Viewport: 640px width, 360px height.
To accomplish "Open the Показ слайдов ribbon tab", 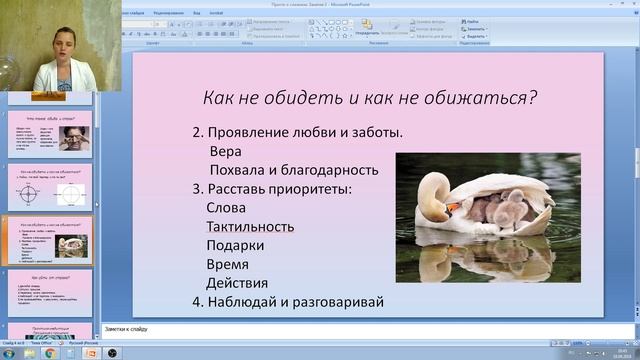I will tap(133, 13).
